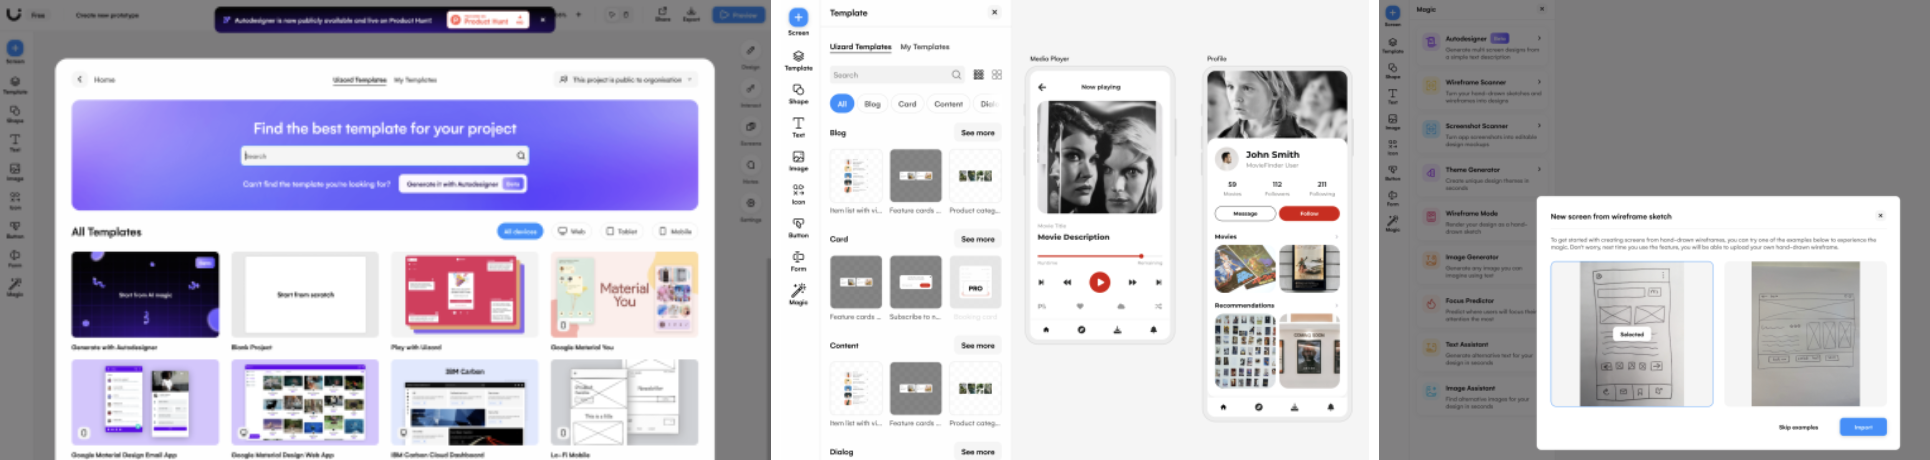The image size is (1930, 460).
Task: Close the Template side panel
Action: click(994, 13)
